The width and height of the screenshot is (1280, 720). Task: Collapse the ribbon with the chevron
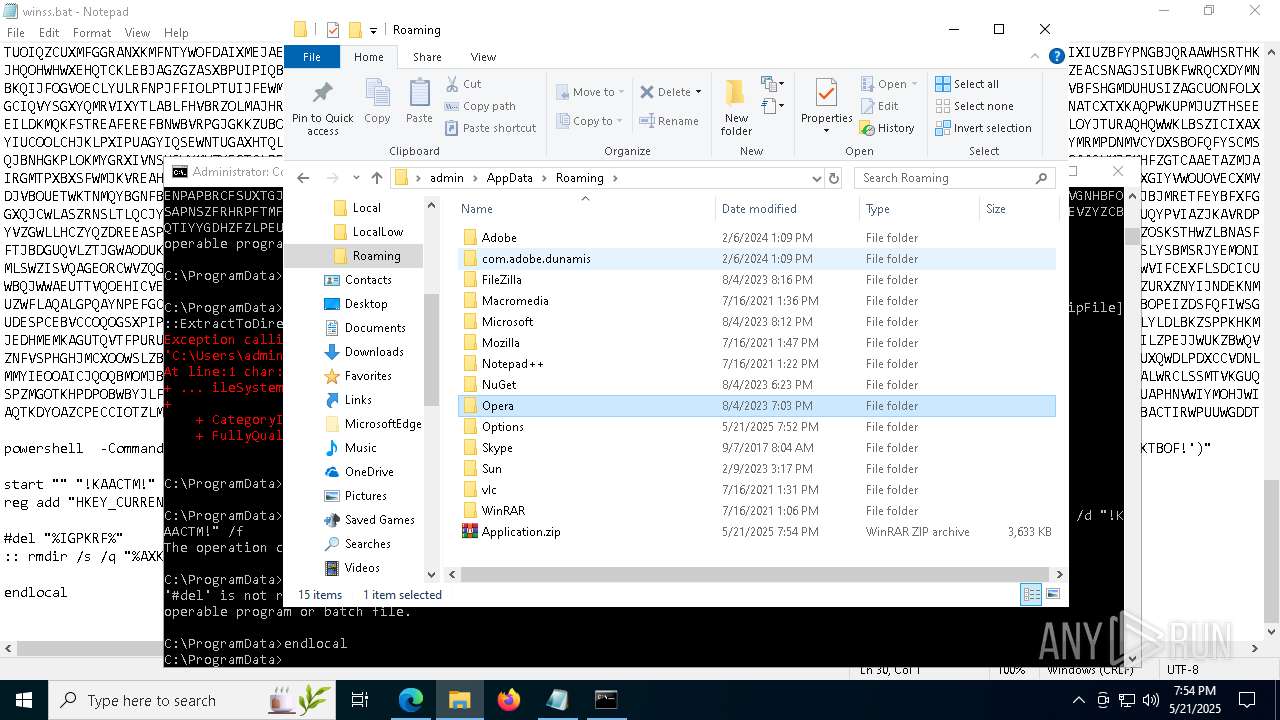coord(1036,57)
